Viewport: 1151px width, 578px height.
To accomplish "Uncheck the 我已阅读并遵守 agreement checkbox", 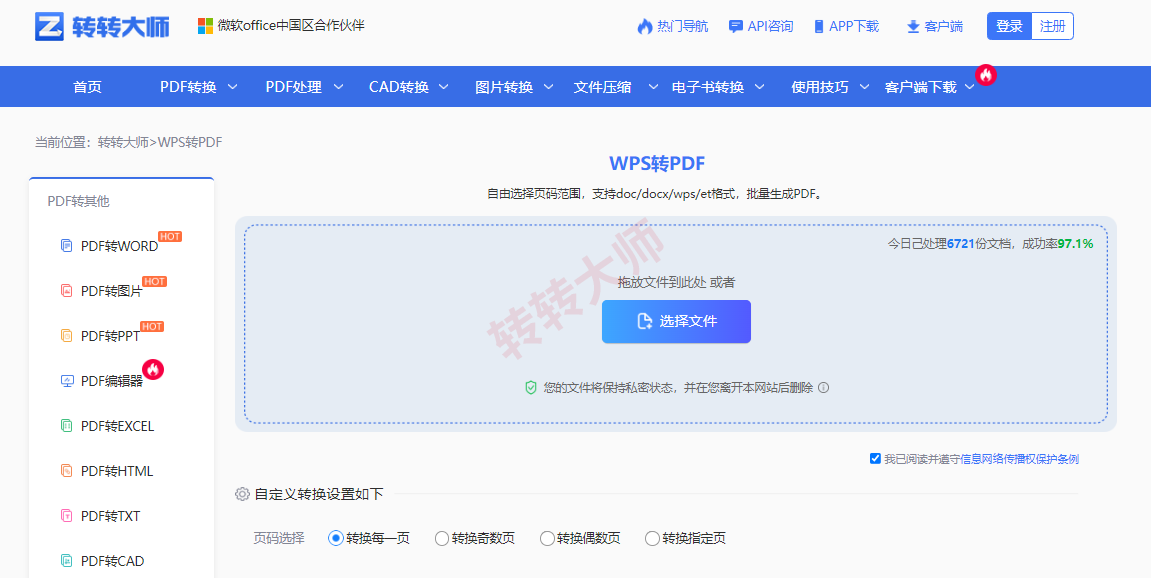I will click(x=875, y=458).
